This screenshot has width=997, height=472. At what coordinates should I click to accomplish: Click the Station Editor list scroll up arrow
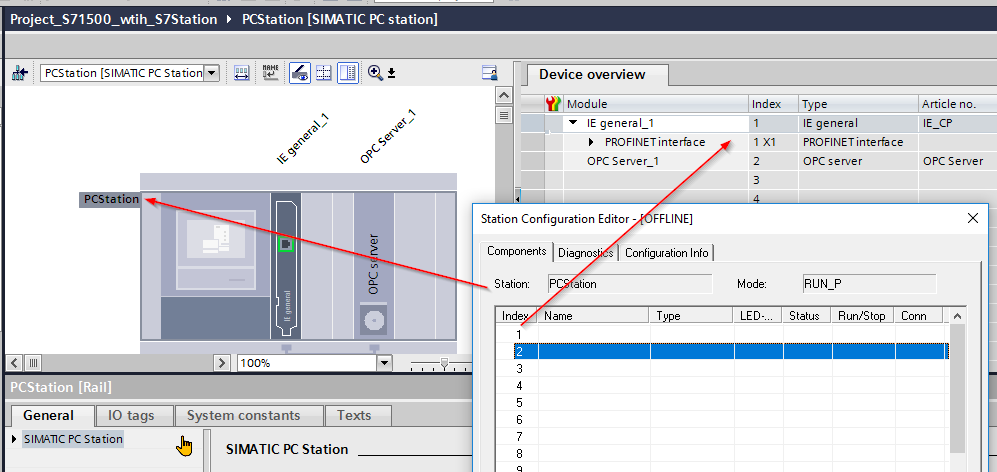tap(957, 316)
